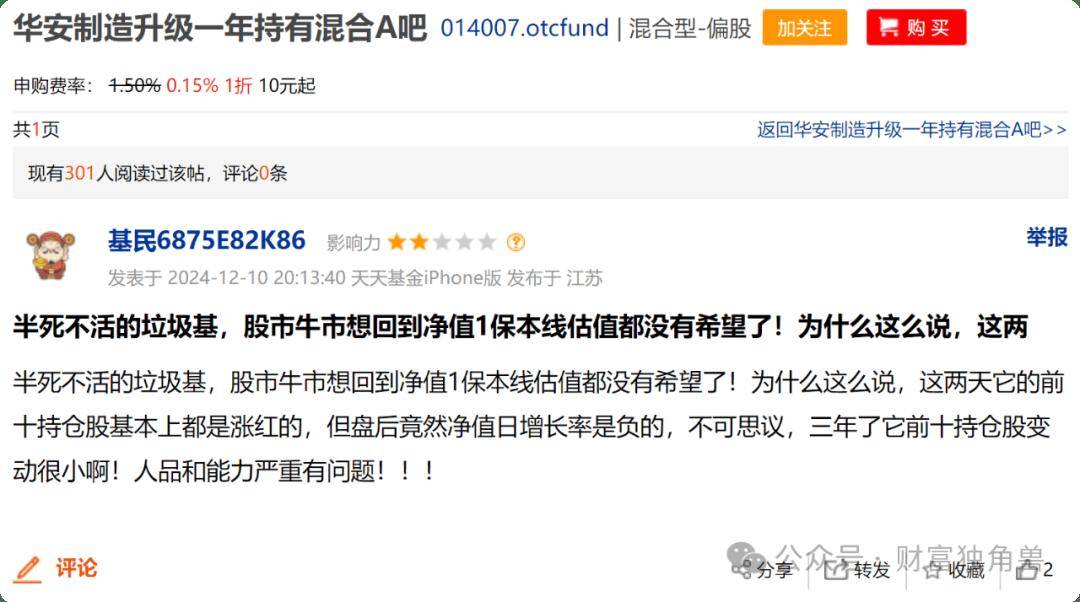Like the post via thumbs-up icon

point(1027,570)
